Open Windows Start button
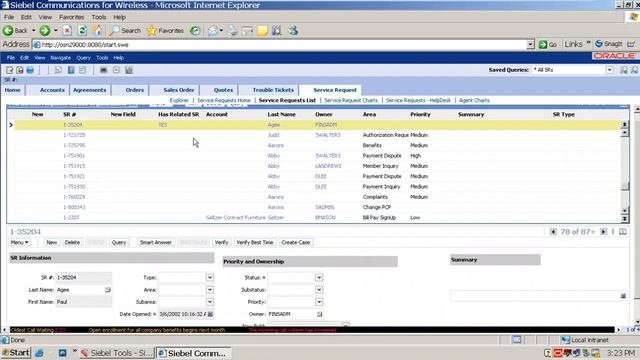Image resolution: width=640 pixels, height=360 pixels. click(x=16, y=353)
